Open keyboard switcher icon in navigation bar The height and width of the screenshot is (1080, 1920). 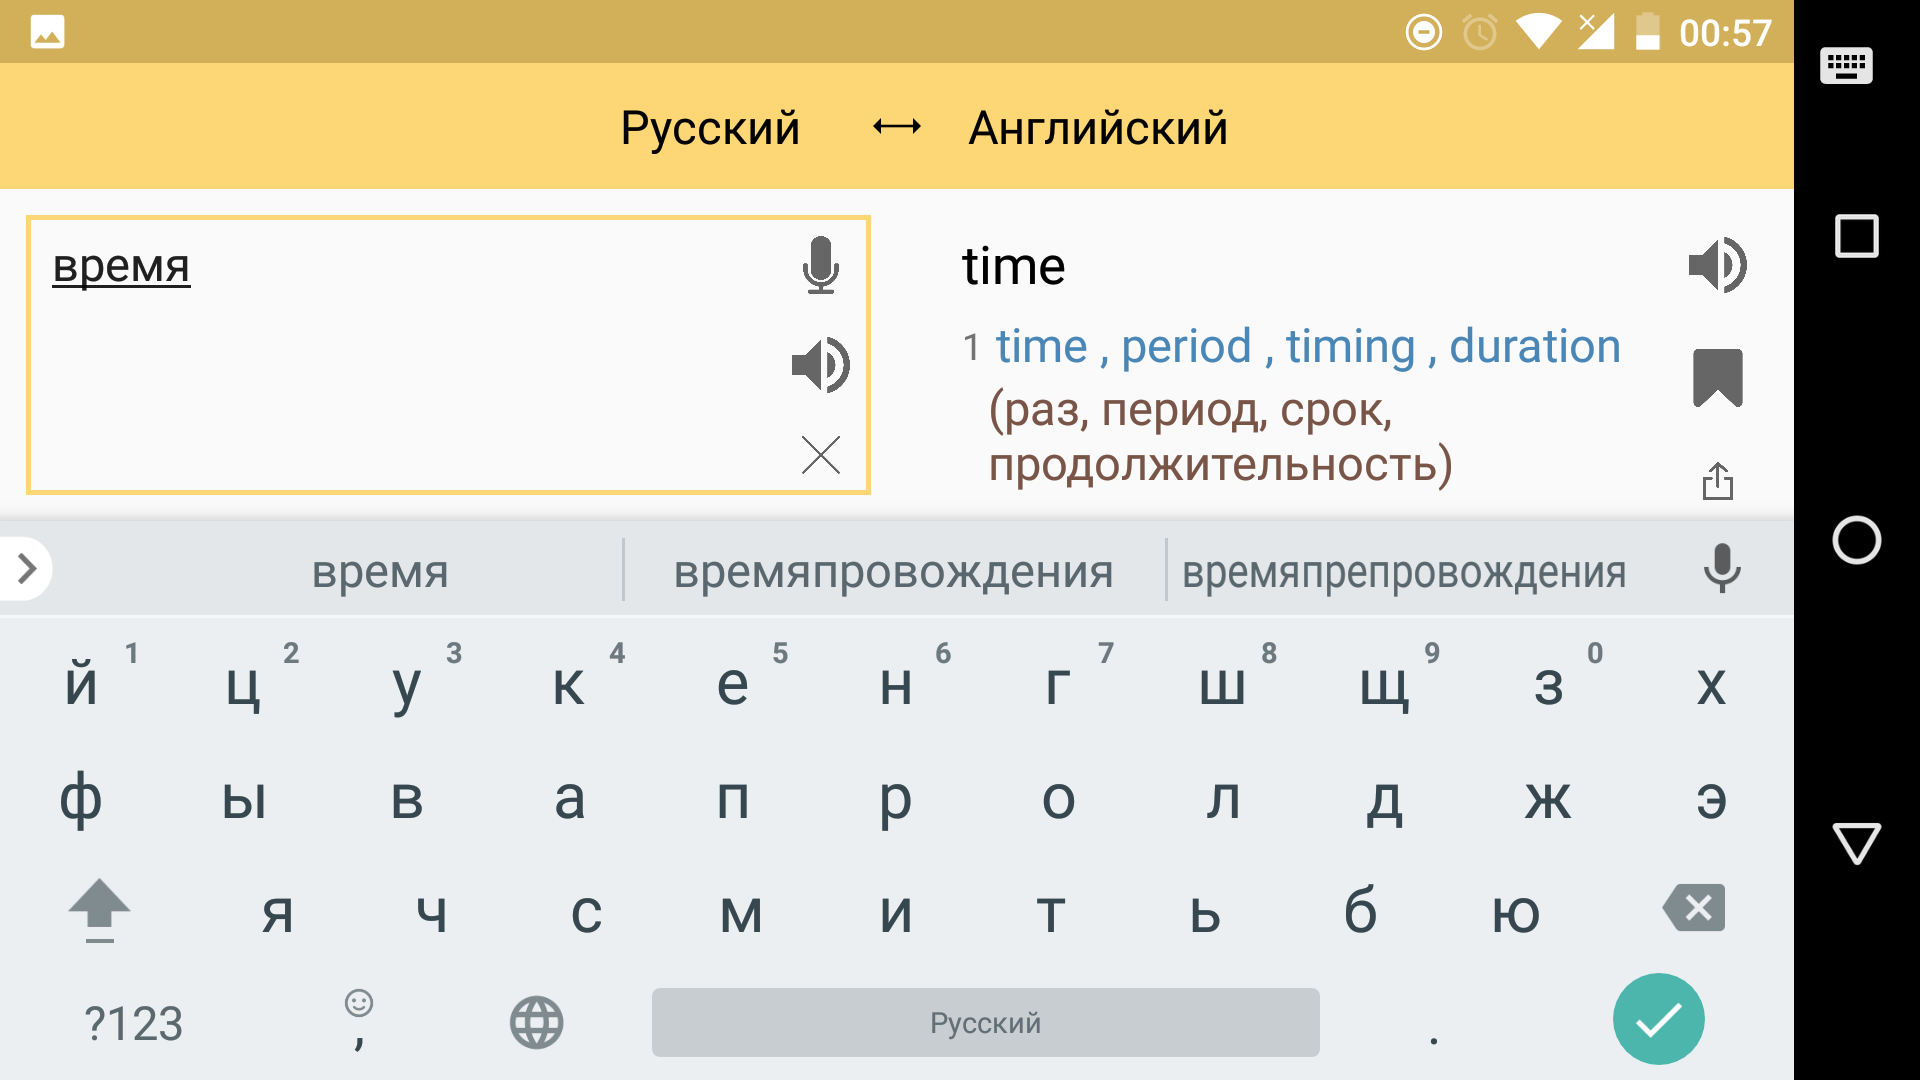pyautogui.click(x=1846, y=66)
